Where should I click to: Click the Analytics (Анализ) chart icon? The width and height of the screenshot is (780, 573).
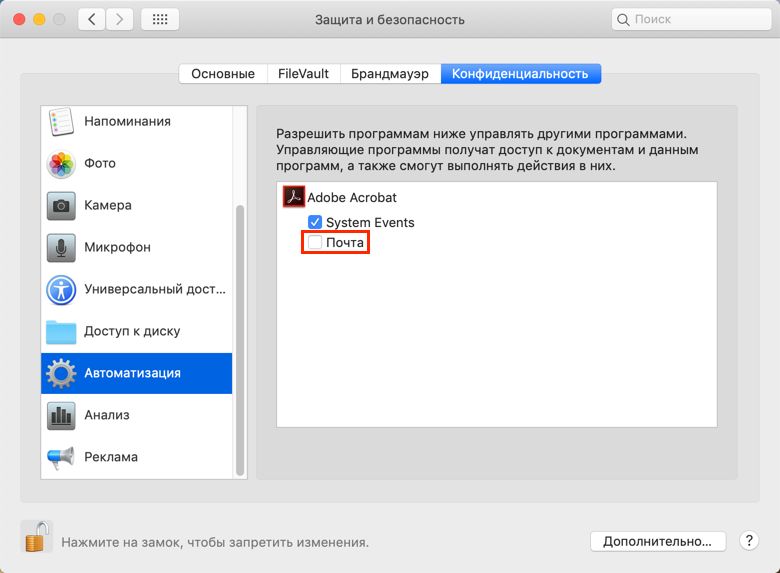click(61, 415)
